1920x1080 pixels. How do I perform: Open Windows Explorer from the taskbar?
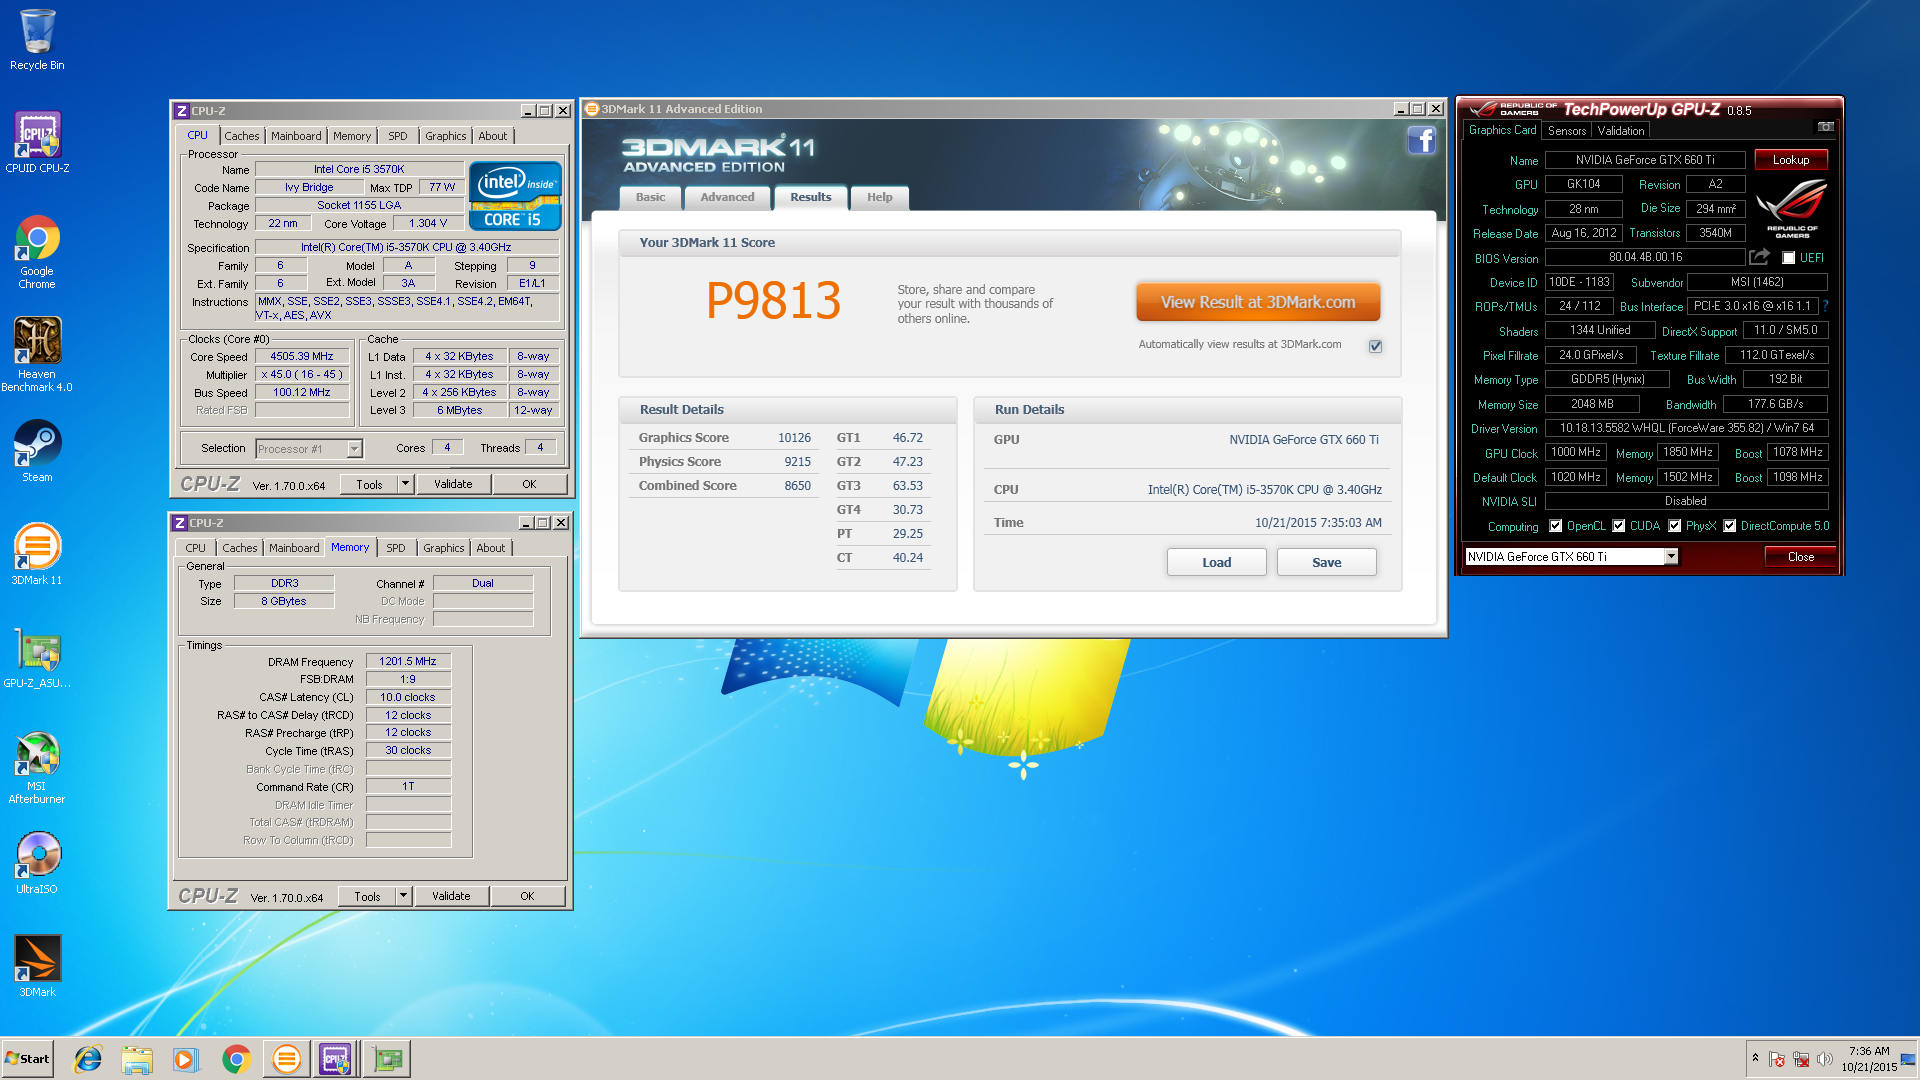[x=137, y=1059]
